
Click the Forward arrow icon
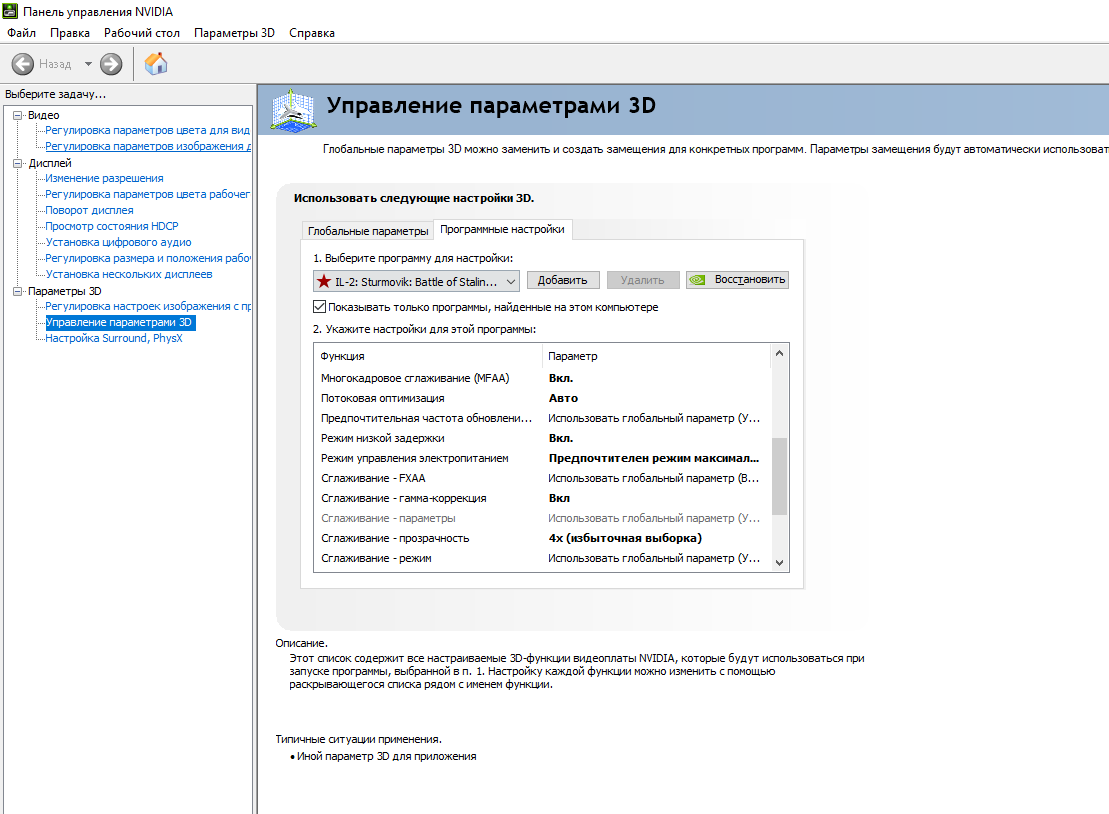[x=111, y=64]
